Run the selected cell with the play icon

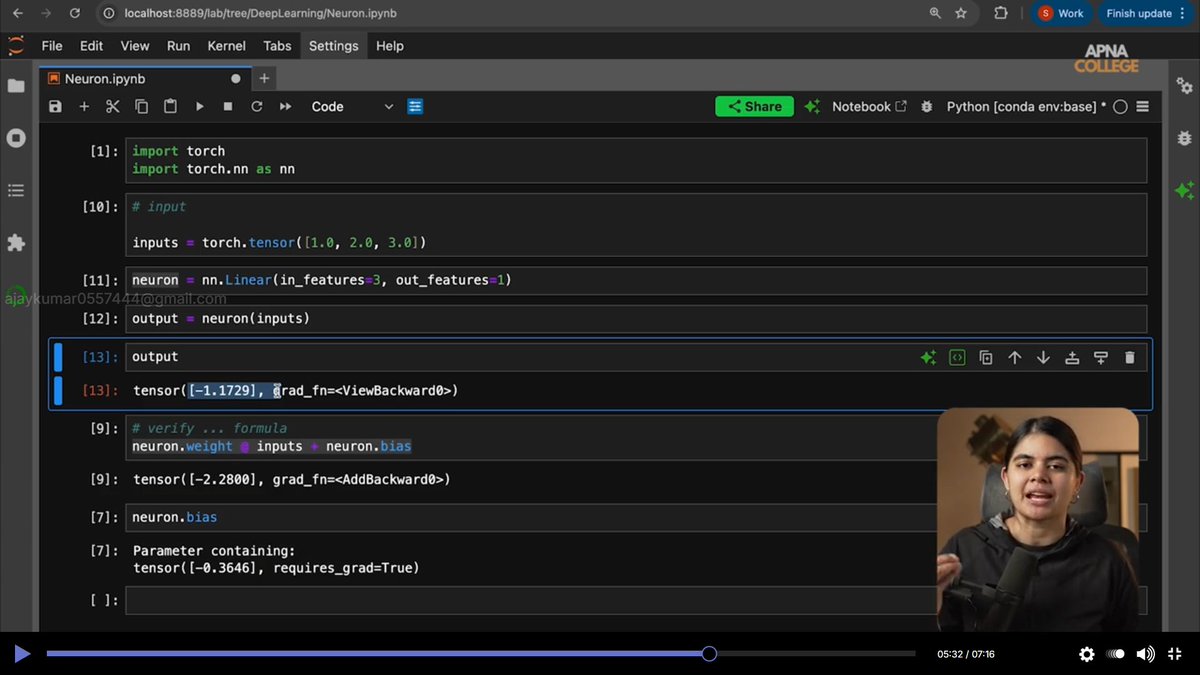(x=199, y=107)
